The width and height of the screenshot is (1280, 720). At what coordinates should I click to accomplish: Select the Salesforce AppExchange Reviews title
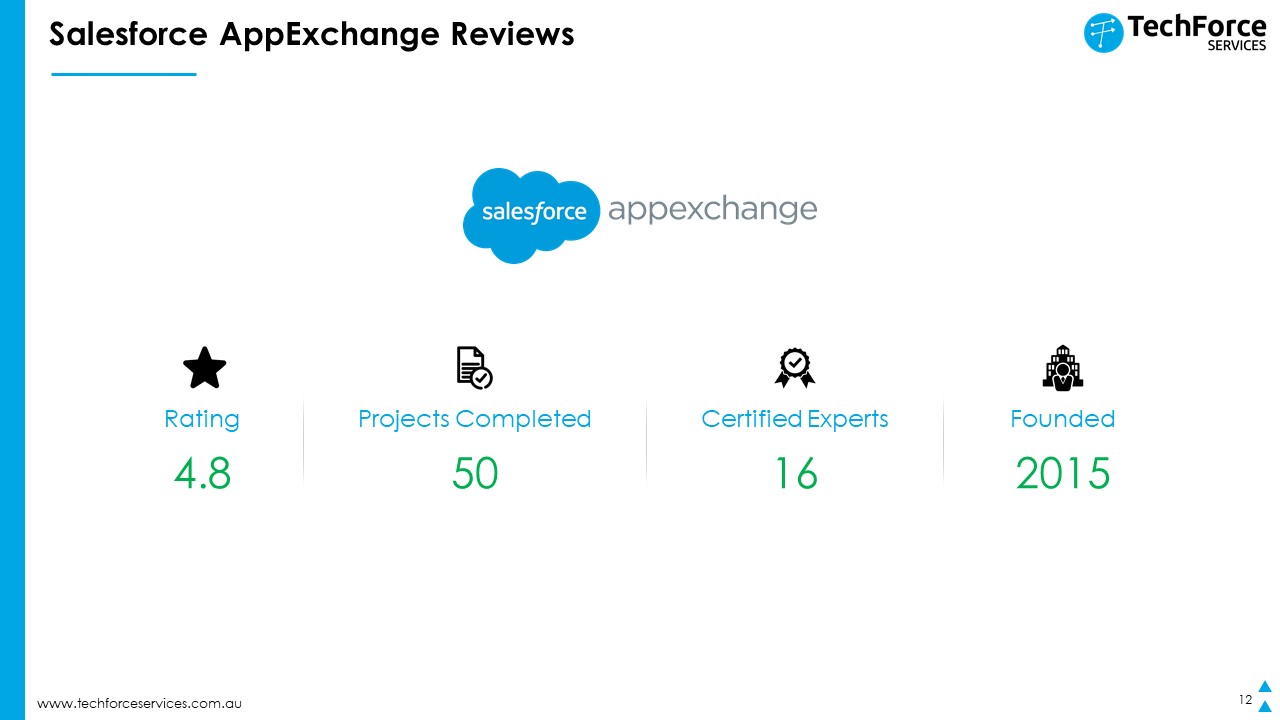312,35
